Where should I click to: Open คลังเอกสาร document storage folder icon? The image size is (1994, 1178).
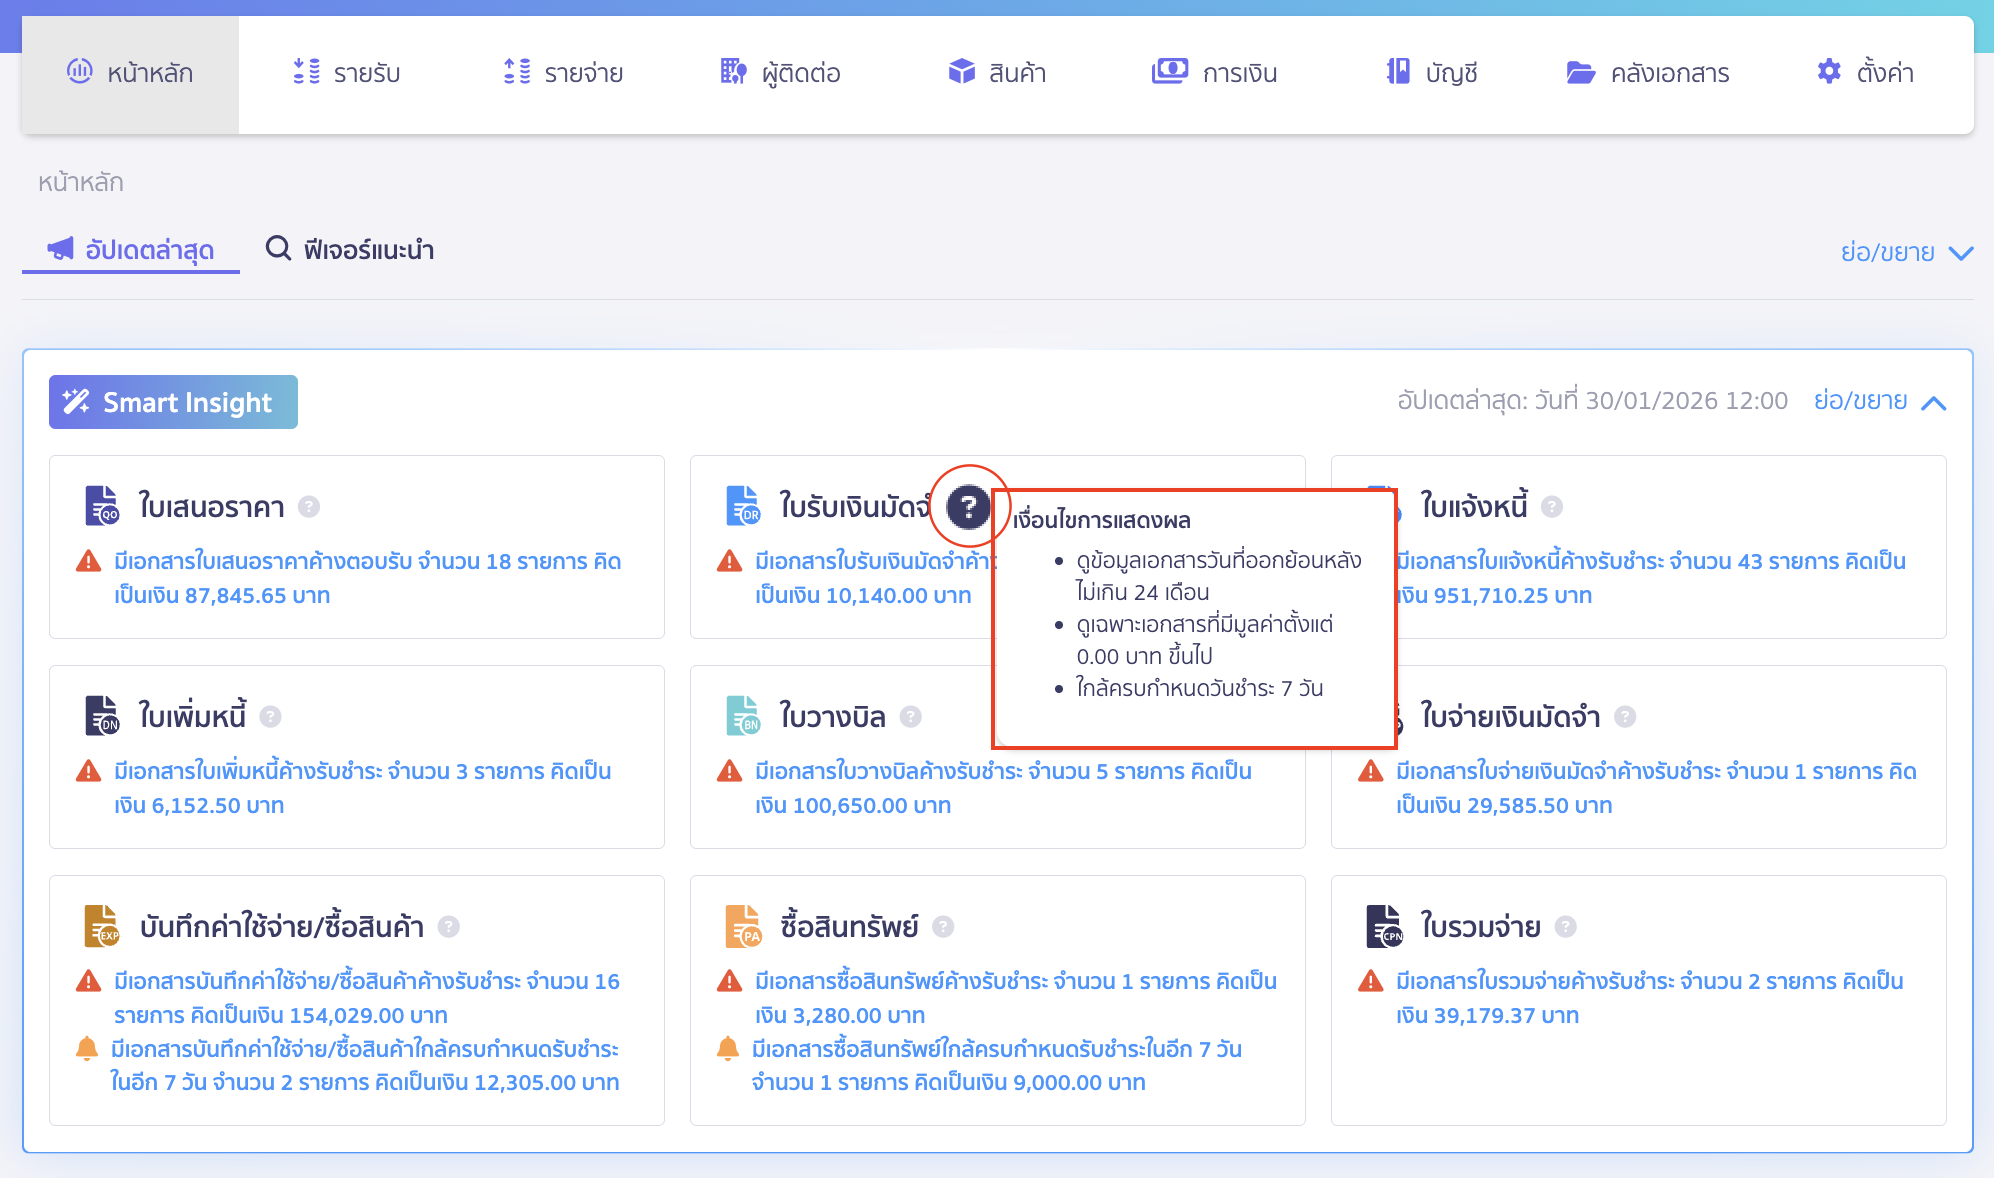tap(1580, 72)
